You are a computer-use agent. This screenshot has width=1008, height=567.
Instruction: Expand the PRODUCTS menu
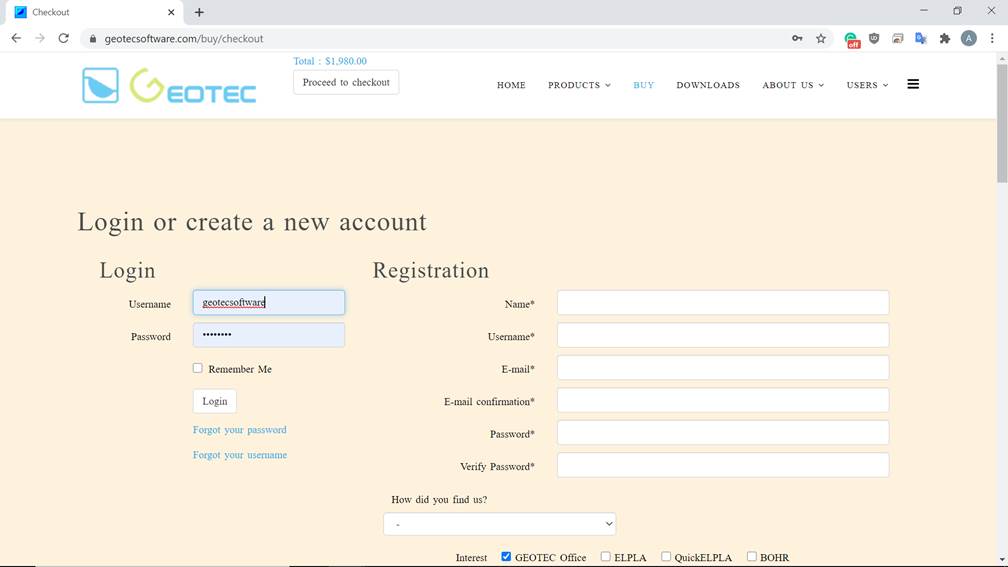[579, 85]
